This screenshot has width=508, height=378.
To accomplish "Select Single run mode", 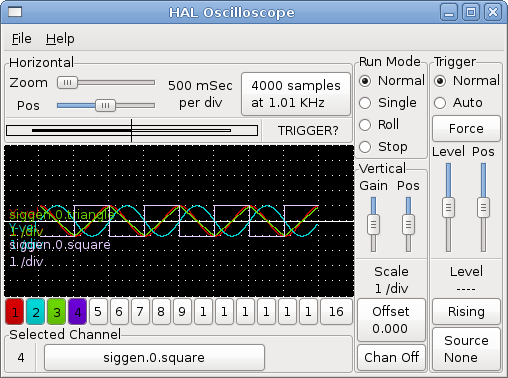I will (388, 103).
